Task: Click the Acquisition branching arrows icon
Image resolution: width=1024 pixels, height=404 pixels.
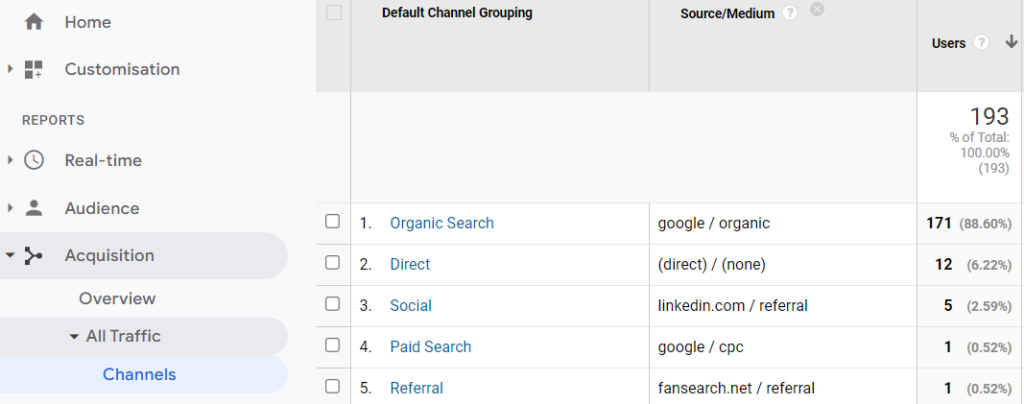Action: 34,256
